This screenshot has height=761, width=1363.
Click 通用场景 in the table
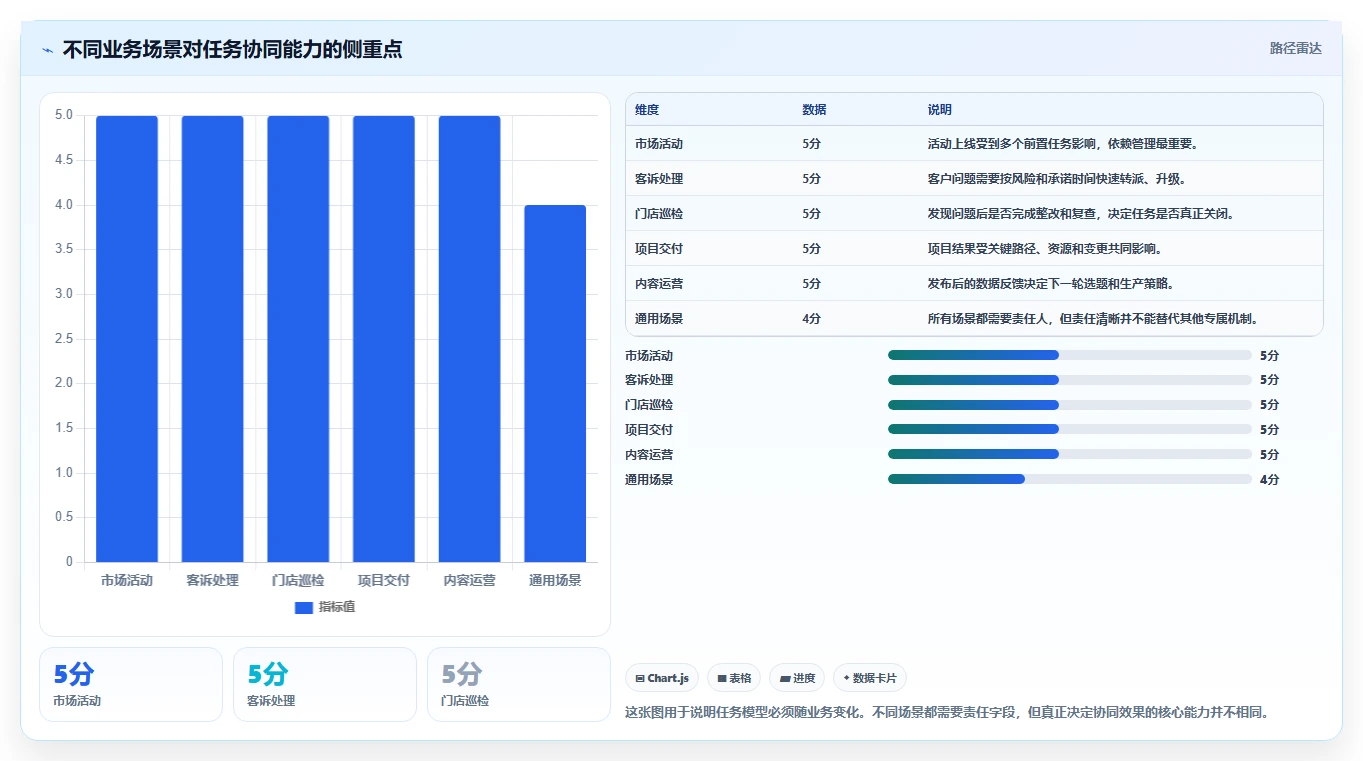coord(659,319)
